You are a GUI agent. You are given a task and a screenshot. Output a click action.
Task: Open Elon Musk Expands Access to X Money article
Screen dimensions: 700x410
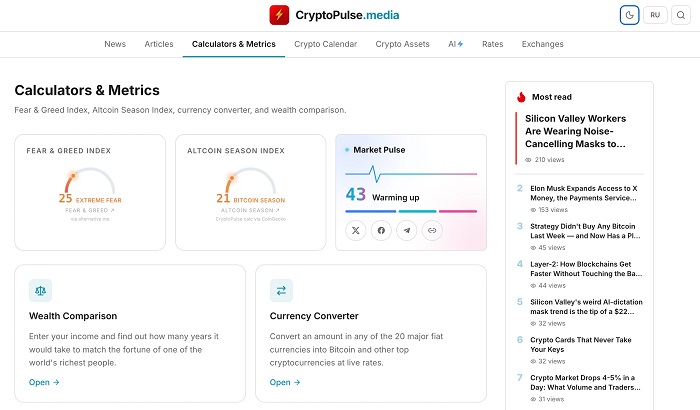pyautogui.click(x=583, y=193)
